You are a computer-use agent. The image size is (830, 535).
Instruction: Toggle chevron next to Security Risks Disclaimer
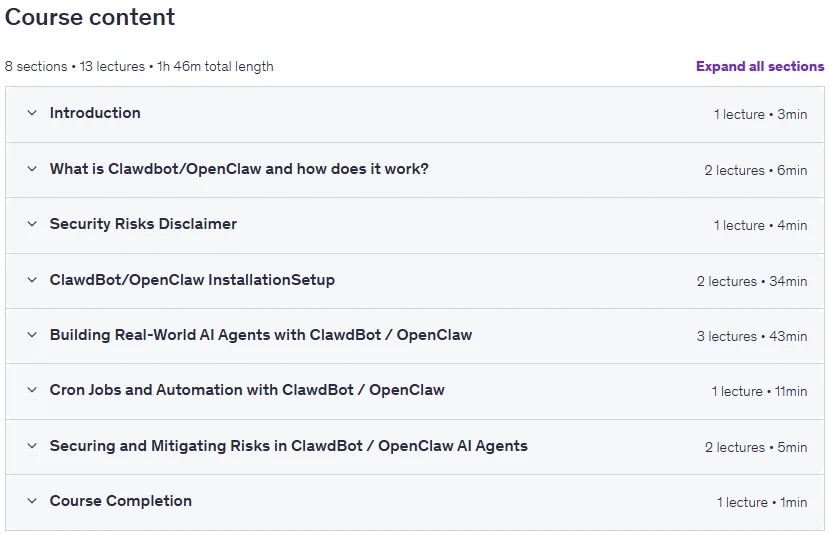pyautogui.click(x=32, y=224)
